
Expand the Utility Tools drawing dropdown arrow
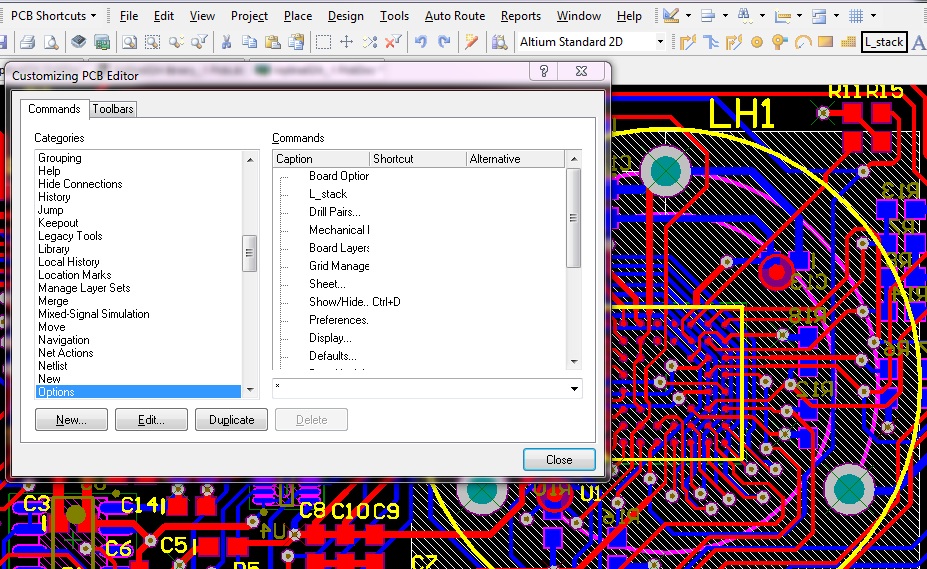tap(688, 15)
